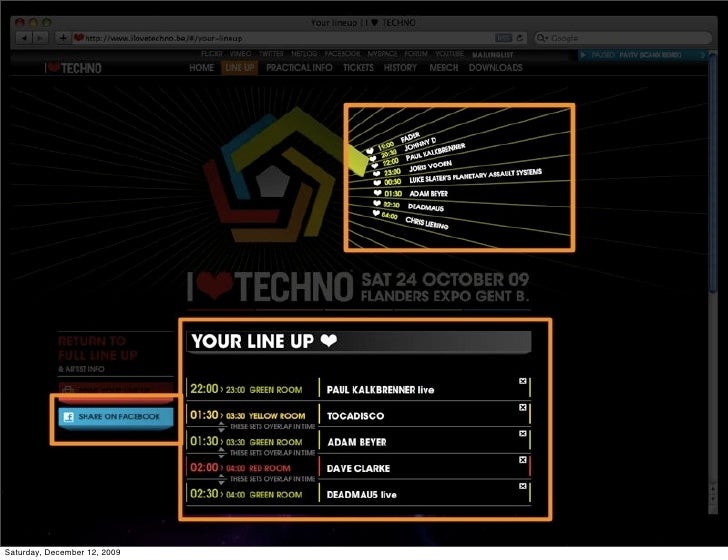This screenshot has width=728, height=560.
Task: Toggle the heart beside Joris Voorn
Action: pyautogui.click(x=376, y=174)
